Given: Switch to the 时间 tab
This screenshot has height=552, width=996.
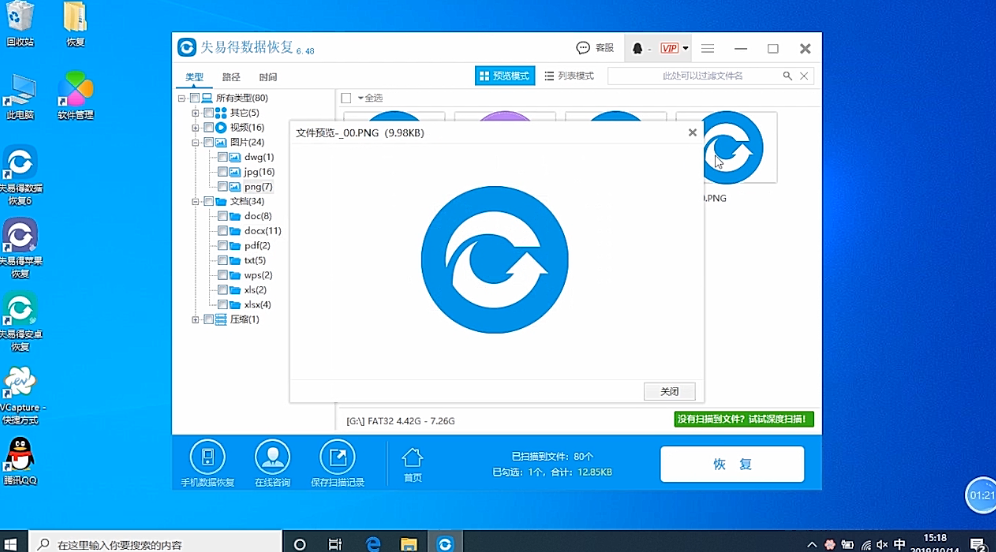Looking at the screenshot, I should pyautogui.click(x=268, y=77).
